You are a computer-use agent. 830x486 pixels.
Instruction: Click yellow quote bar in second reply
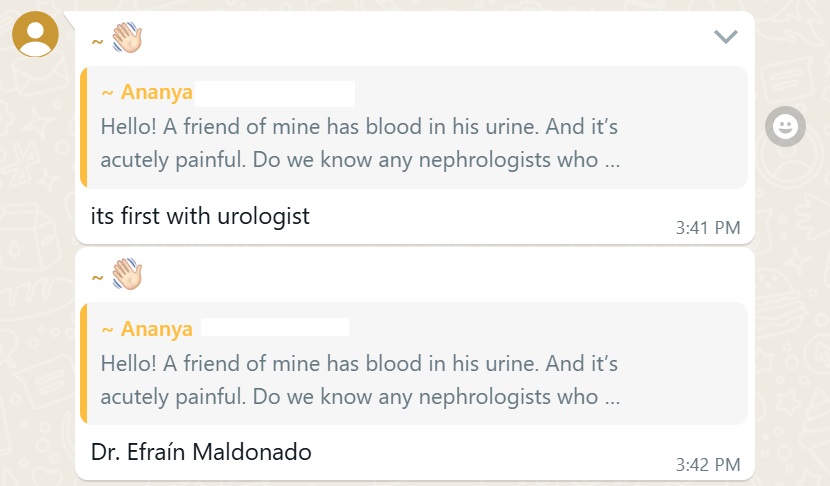coord(83,364)
